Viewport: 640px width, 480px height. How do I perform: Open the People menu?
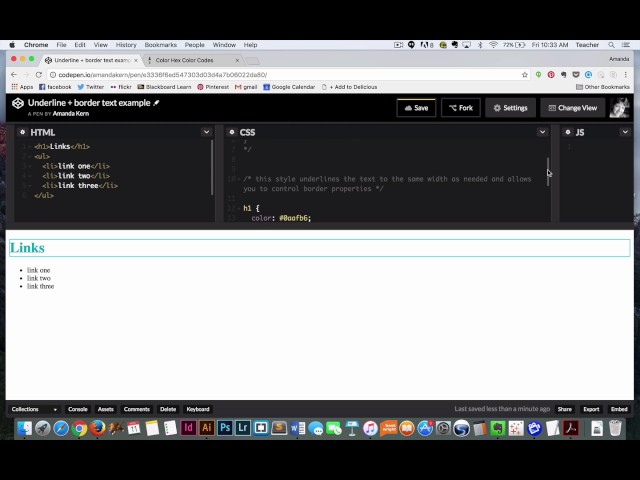click(195, 45)
